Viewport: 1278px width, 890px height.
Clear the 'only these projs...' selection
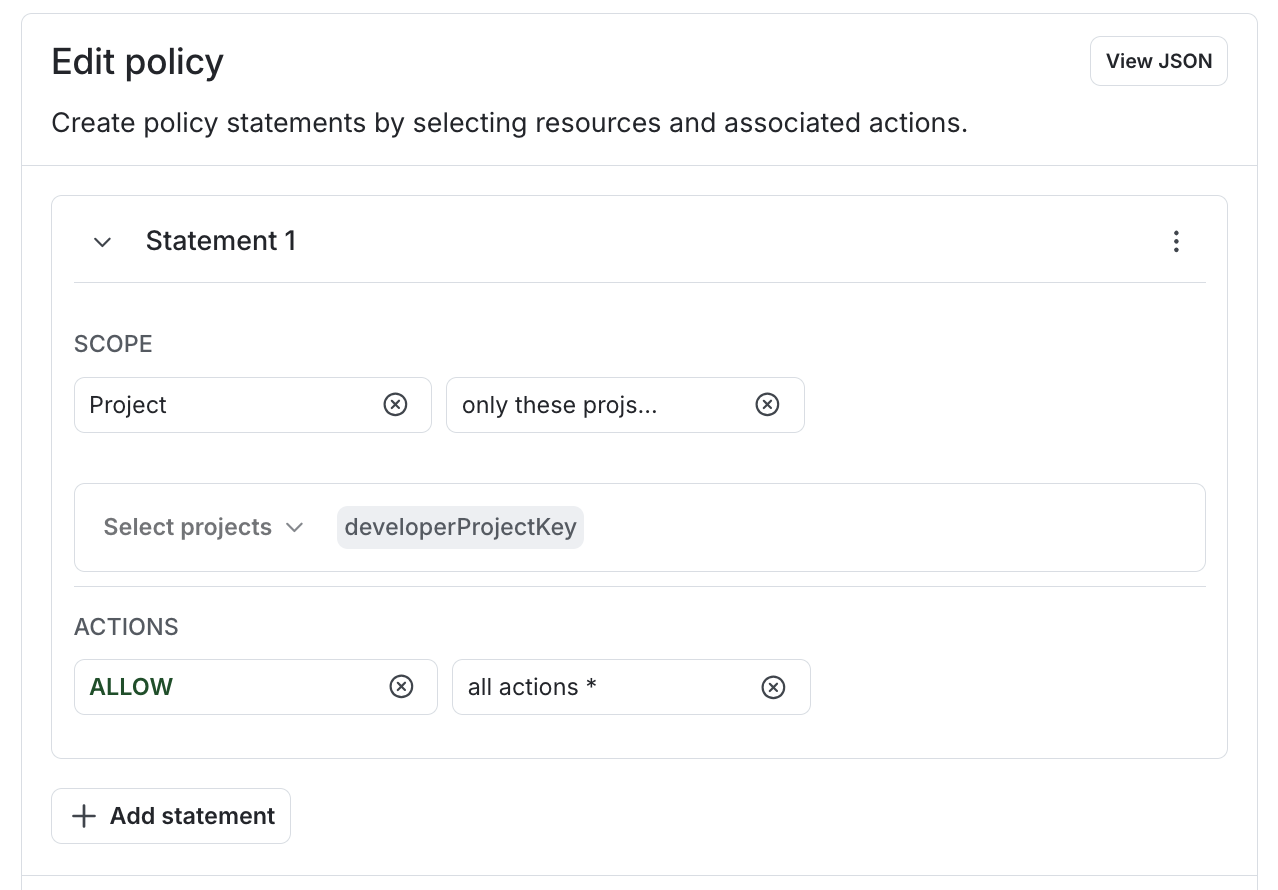click(767, 404)
